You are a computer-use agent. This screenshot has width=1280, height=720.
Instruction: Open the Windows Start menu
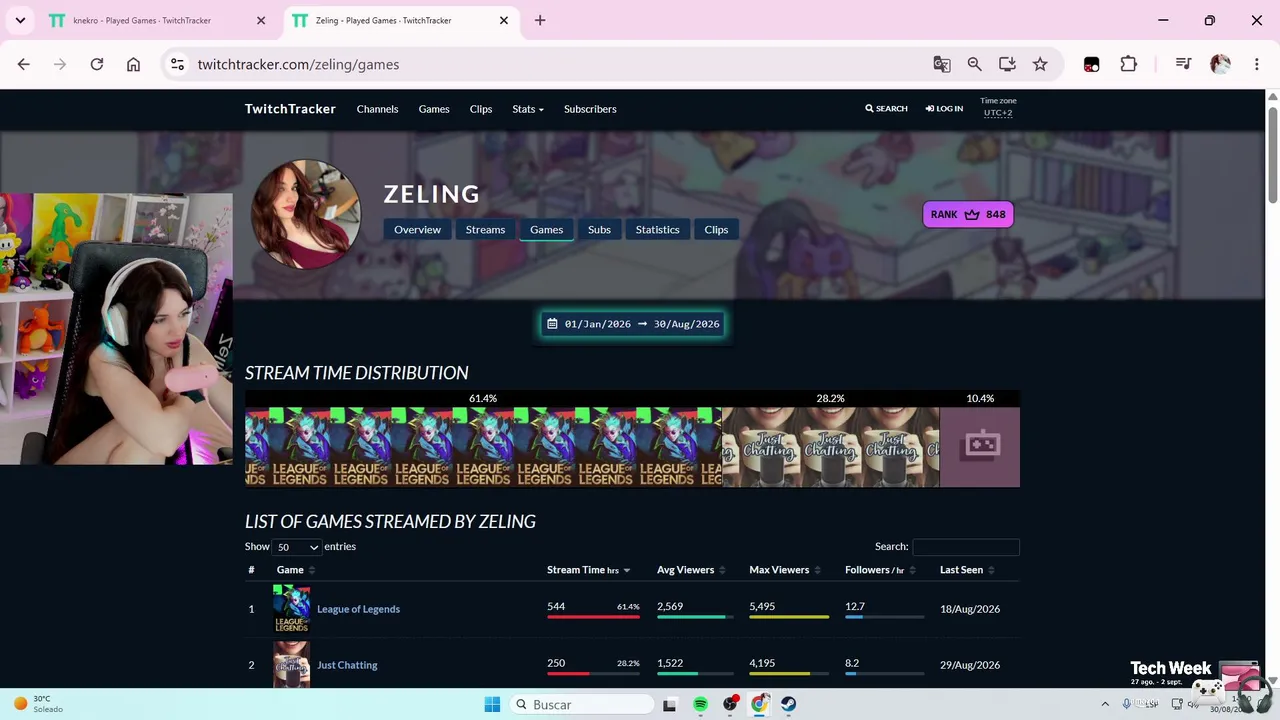(x=492, y=705)
